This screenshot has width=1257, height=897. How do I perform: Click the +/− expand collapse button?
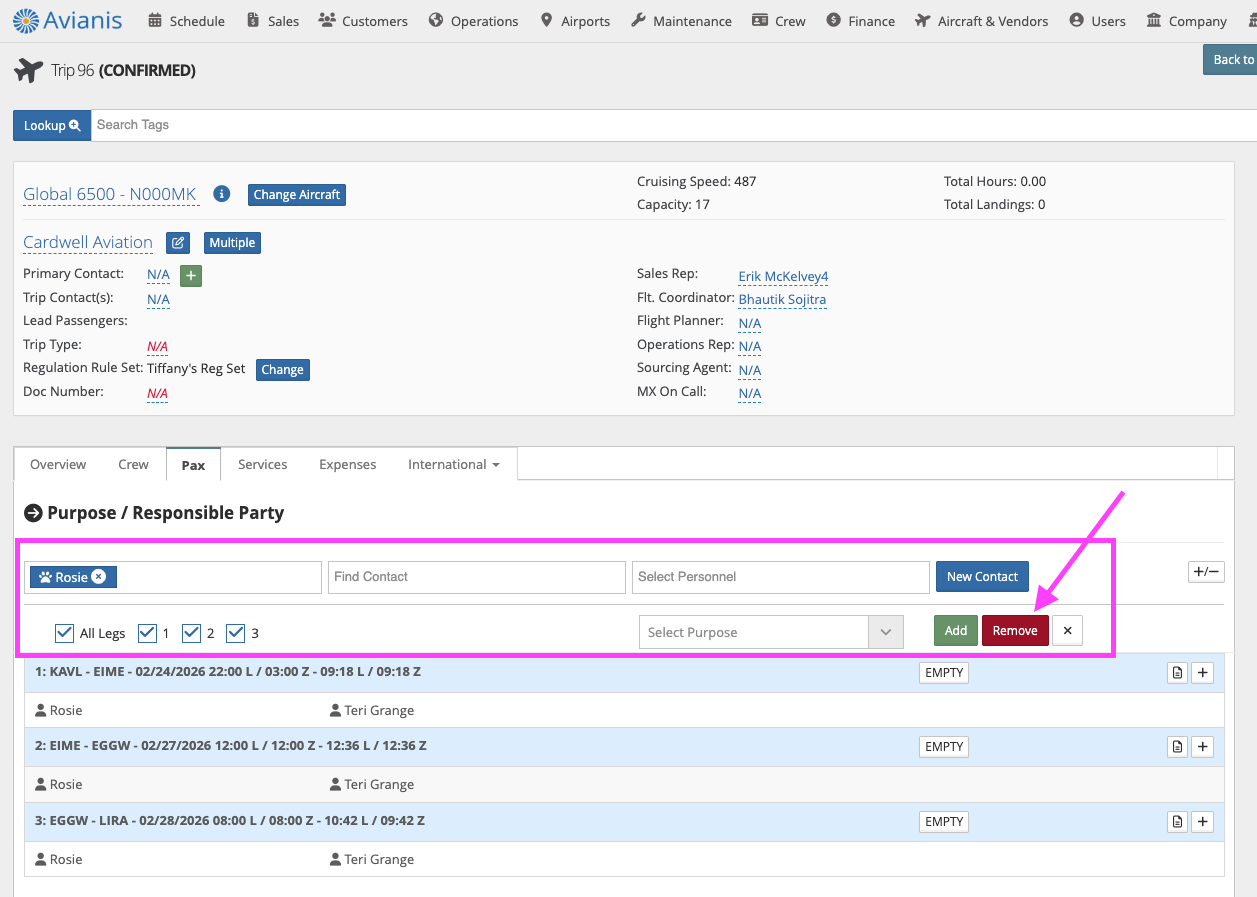(1205, 572)
